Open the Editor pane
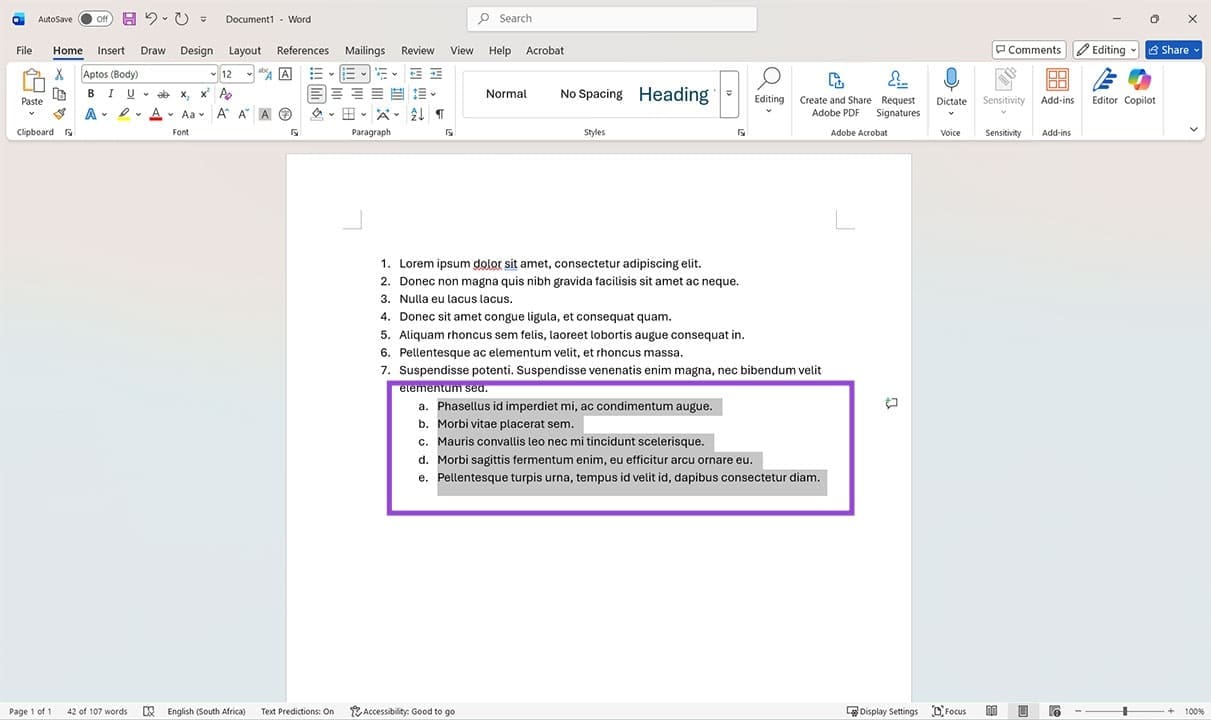1211x720 pixels. click(1104, 90)
